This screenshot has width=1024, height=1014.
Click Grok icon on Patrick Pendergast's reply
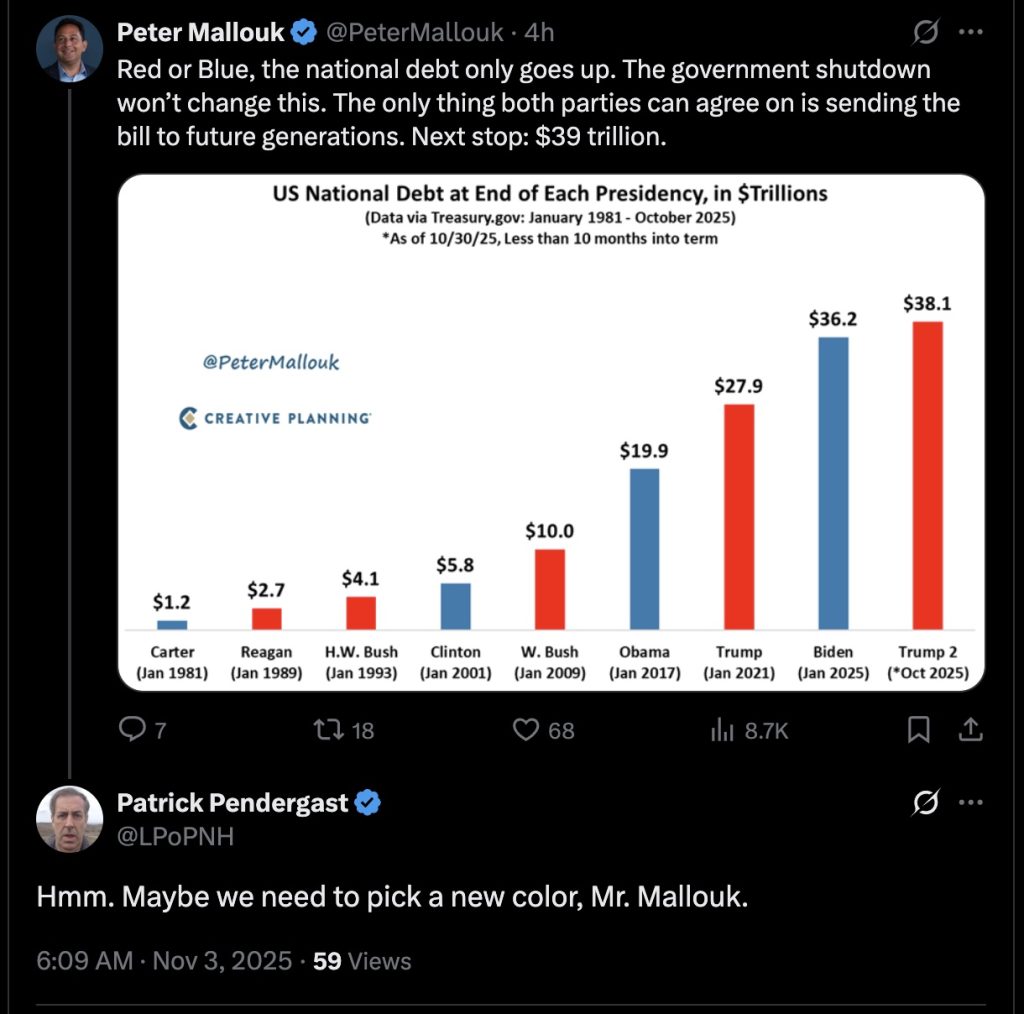pyautogui.click(x=926, y=802)
